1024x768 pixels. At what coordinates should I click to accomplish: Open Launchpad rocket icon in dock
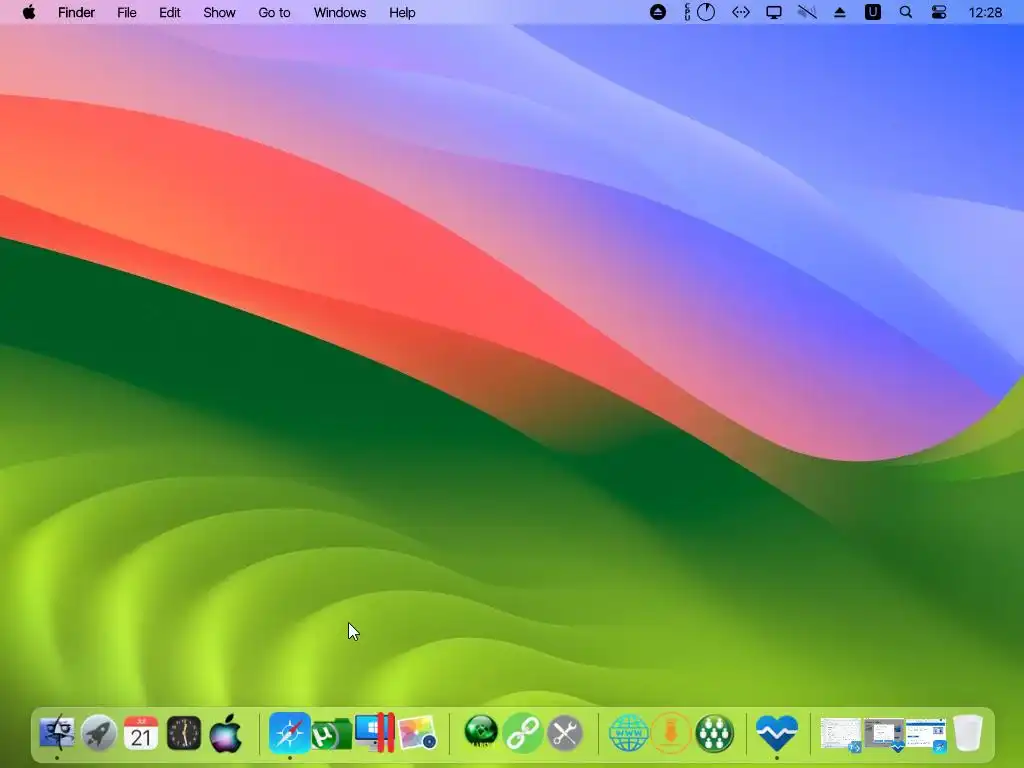click(99, 732)
